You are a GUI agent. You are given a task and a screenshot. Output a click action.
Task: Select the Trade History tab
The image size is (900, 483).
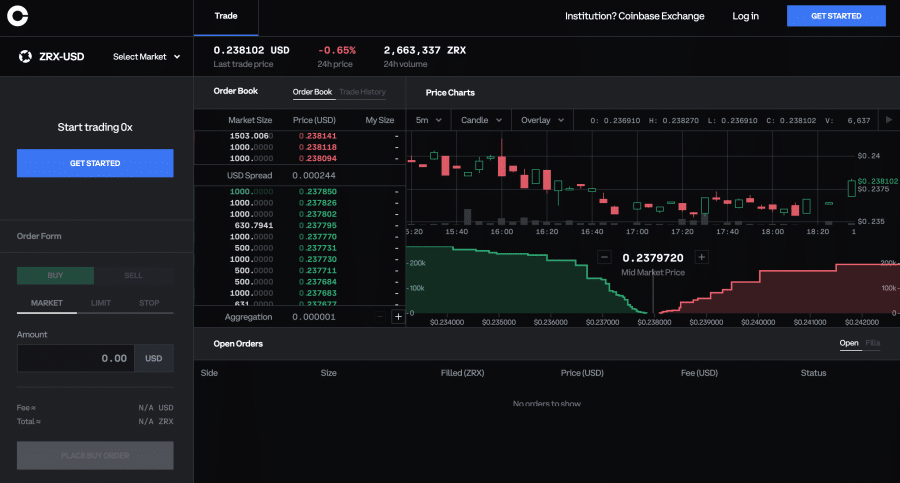[362, 92]
